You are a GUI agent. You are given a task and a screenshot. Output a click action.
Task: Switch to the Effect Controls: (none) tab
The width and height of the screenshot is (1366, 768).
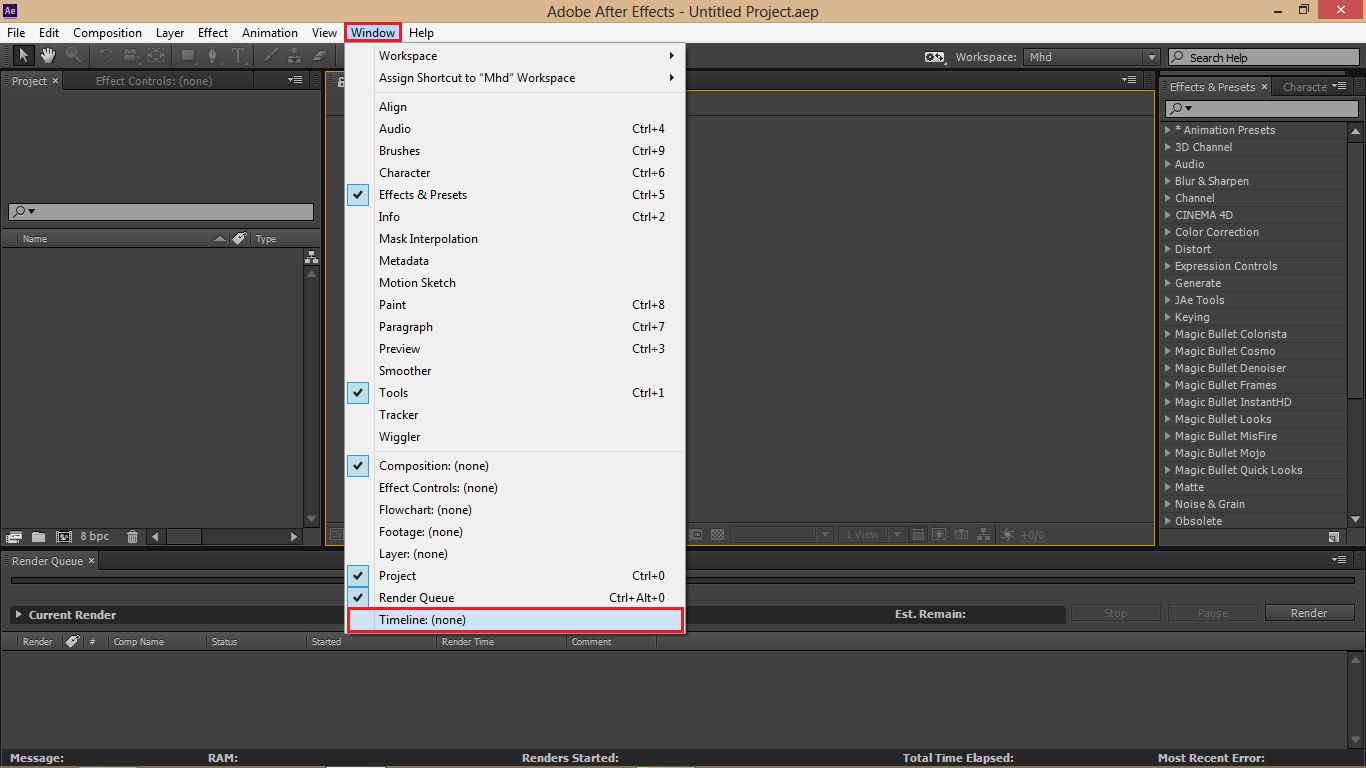click(154, 81)
